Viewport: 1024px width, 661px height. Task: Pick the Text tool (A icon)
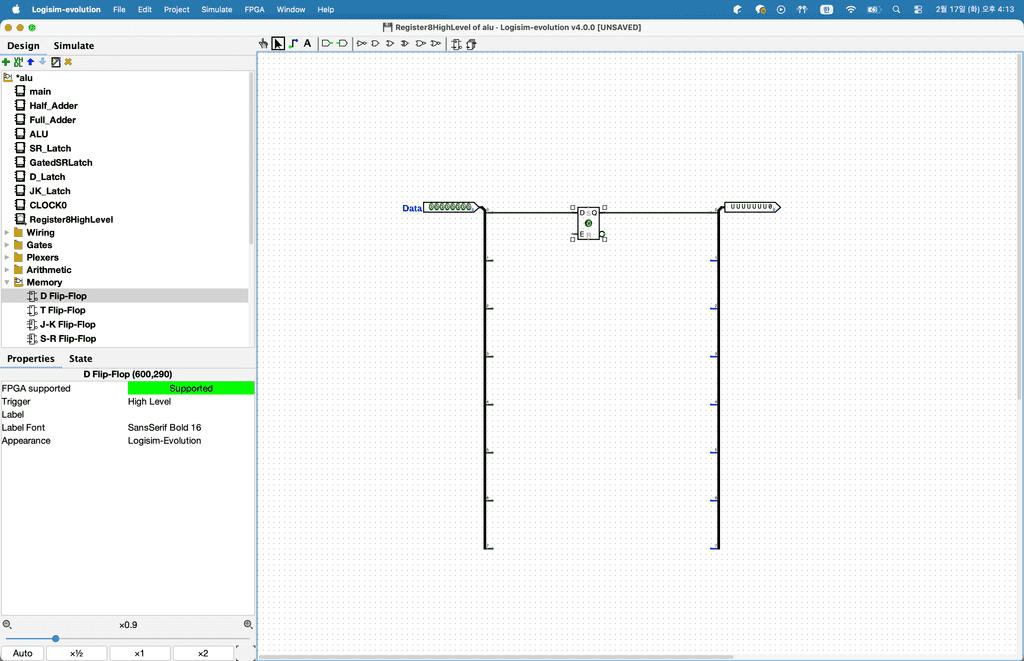[x=307, y=44]
